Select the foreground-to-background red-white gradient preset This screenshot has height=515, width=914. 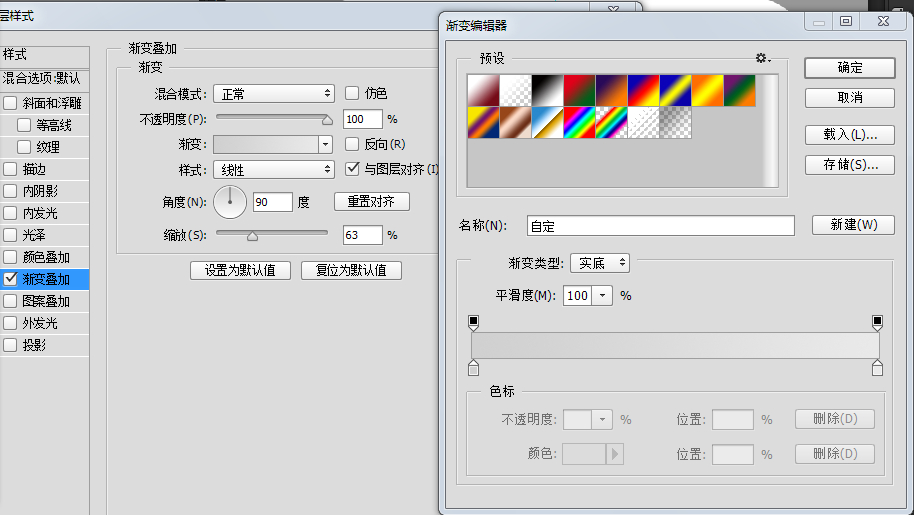pyautogui.click(x=483, y=90)
